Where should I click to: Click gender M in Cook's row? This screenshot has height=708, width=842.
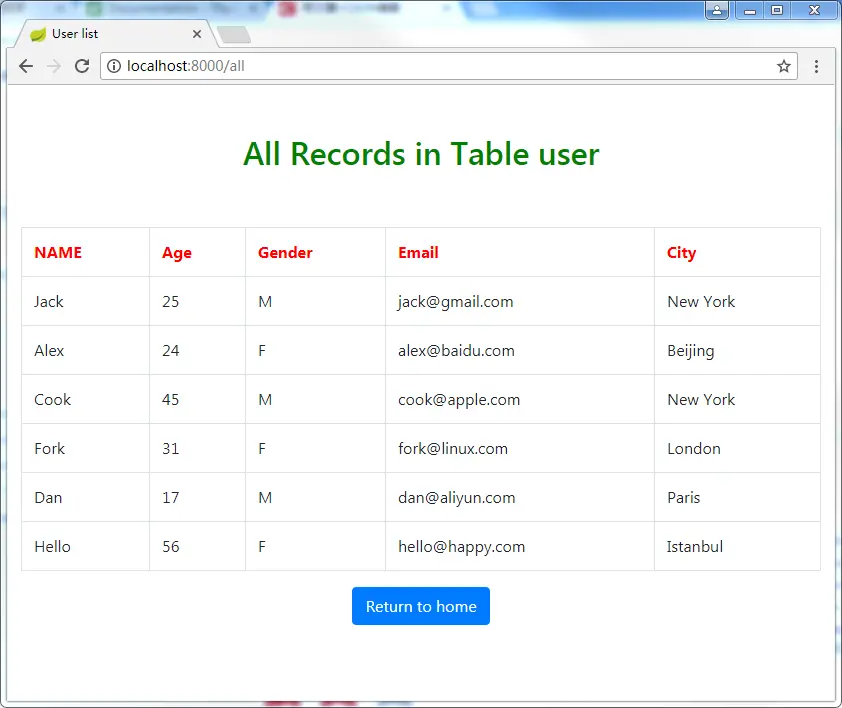click(x=265, y=400)
